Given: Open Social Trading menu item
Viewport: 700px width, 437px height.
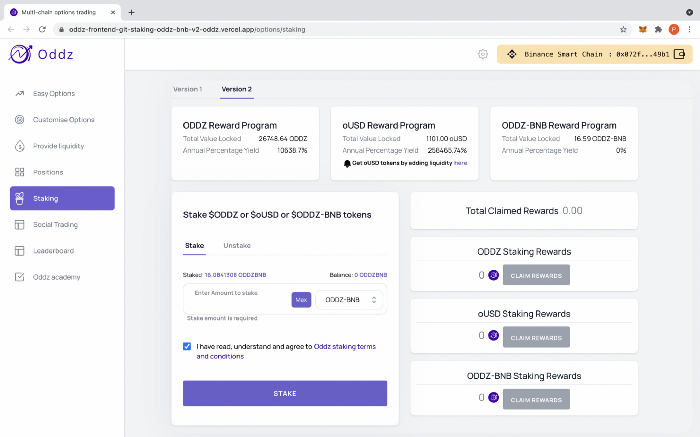Looking at the screenshot, I should [62, 225].
